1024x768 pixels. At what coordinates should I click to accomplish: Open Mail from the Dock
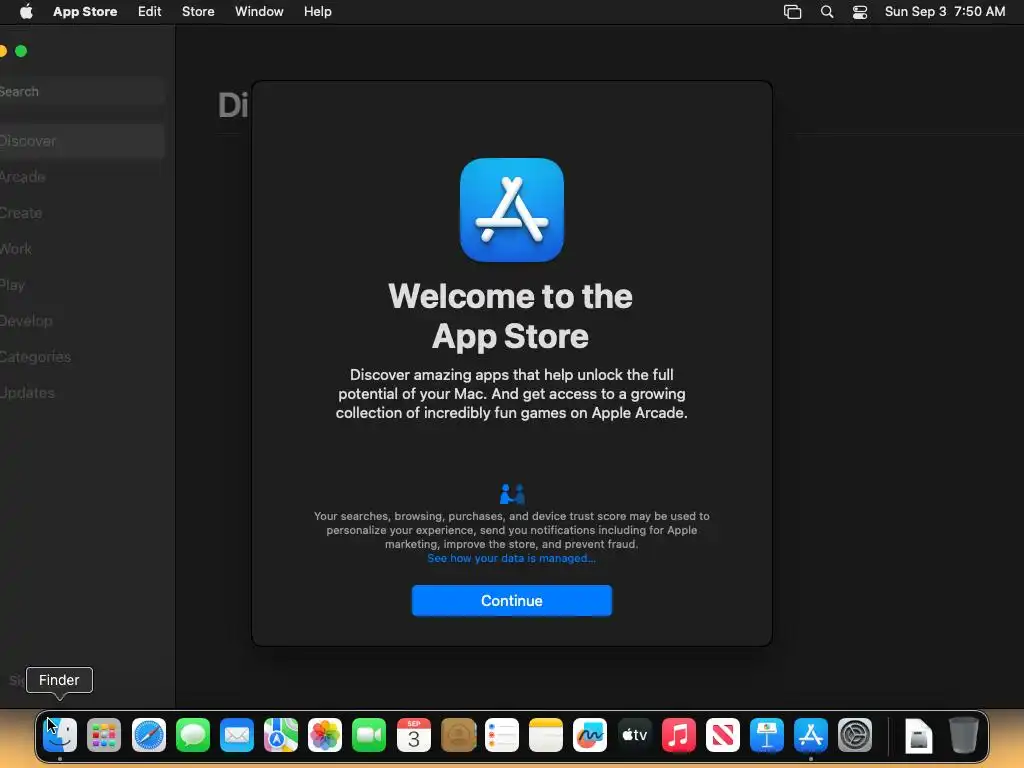pyautogui.click(x=237, y=735)
